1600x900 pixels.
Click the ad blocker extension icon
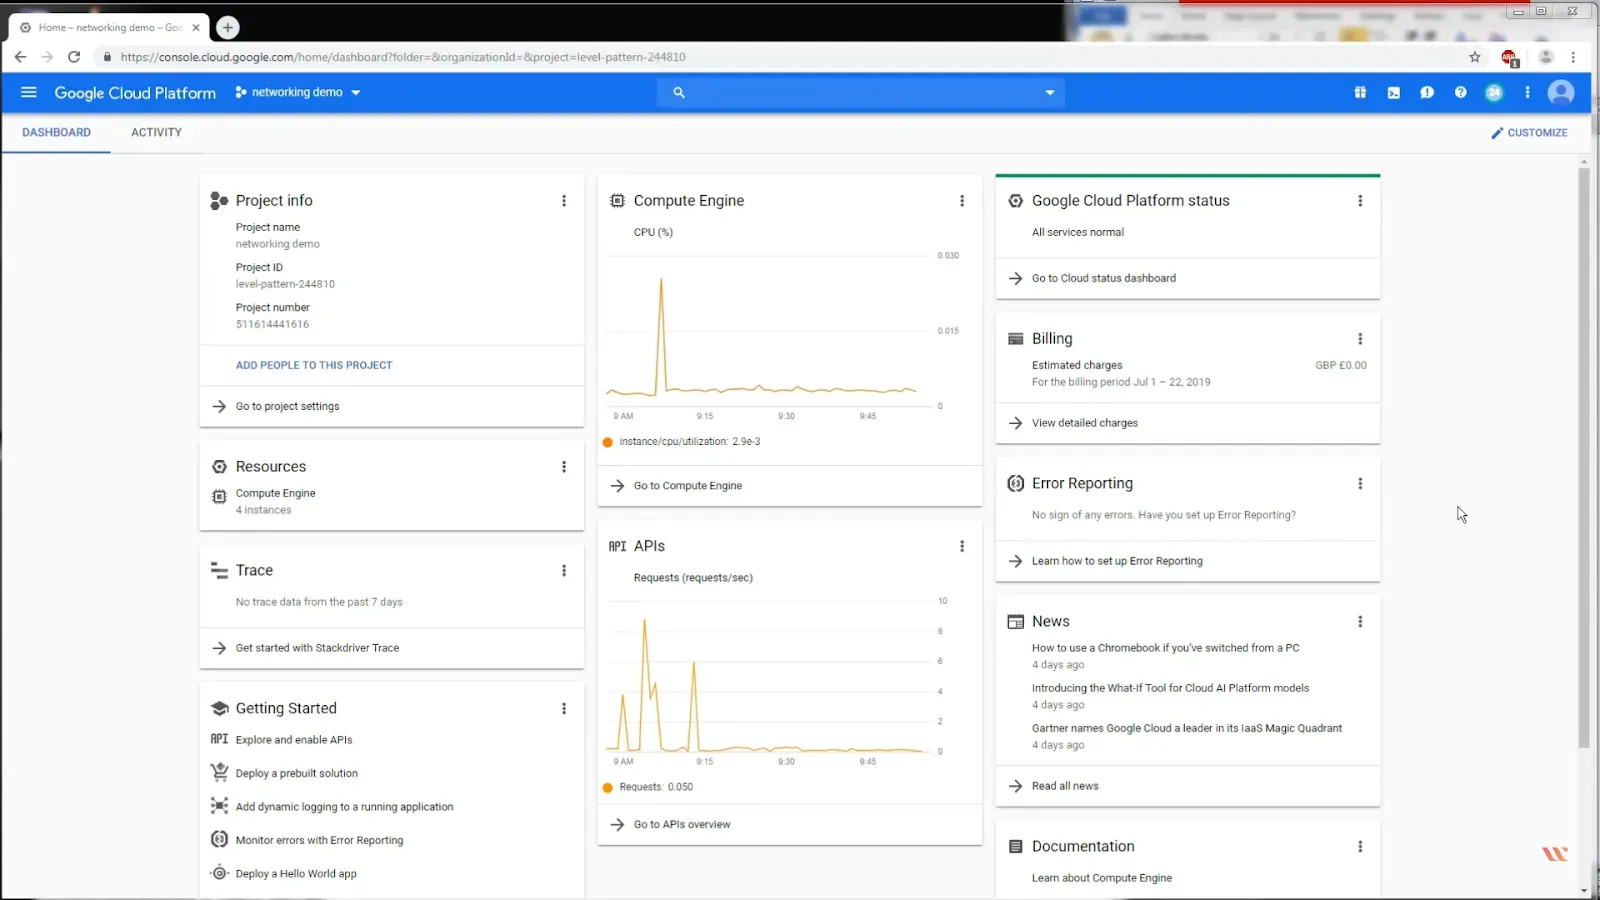pos(1509,58)
